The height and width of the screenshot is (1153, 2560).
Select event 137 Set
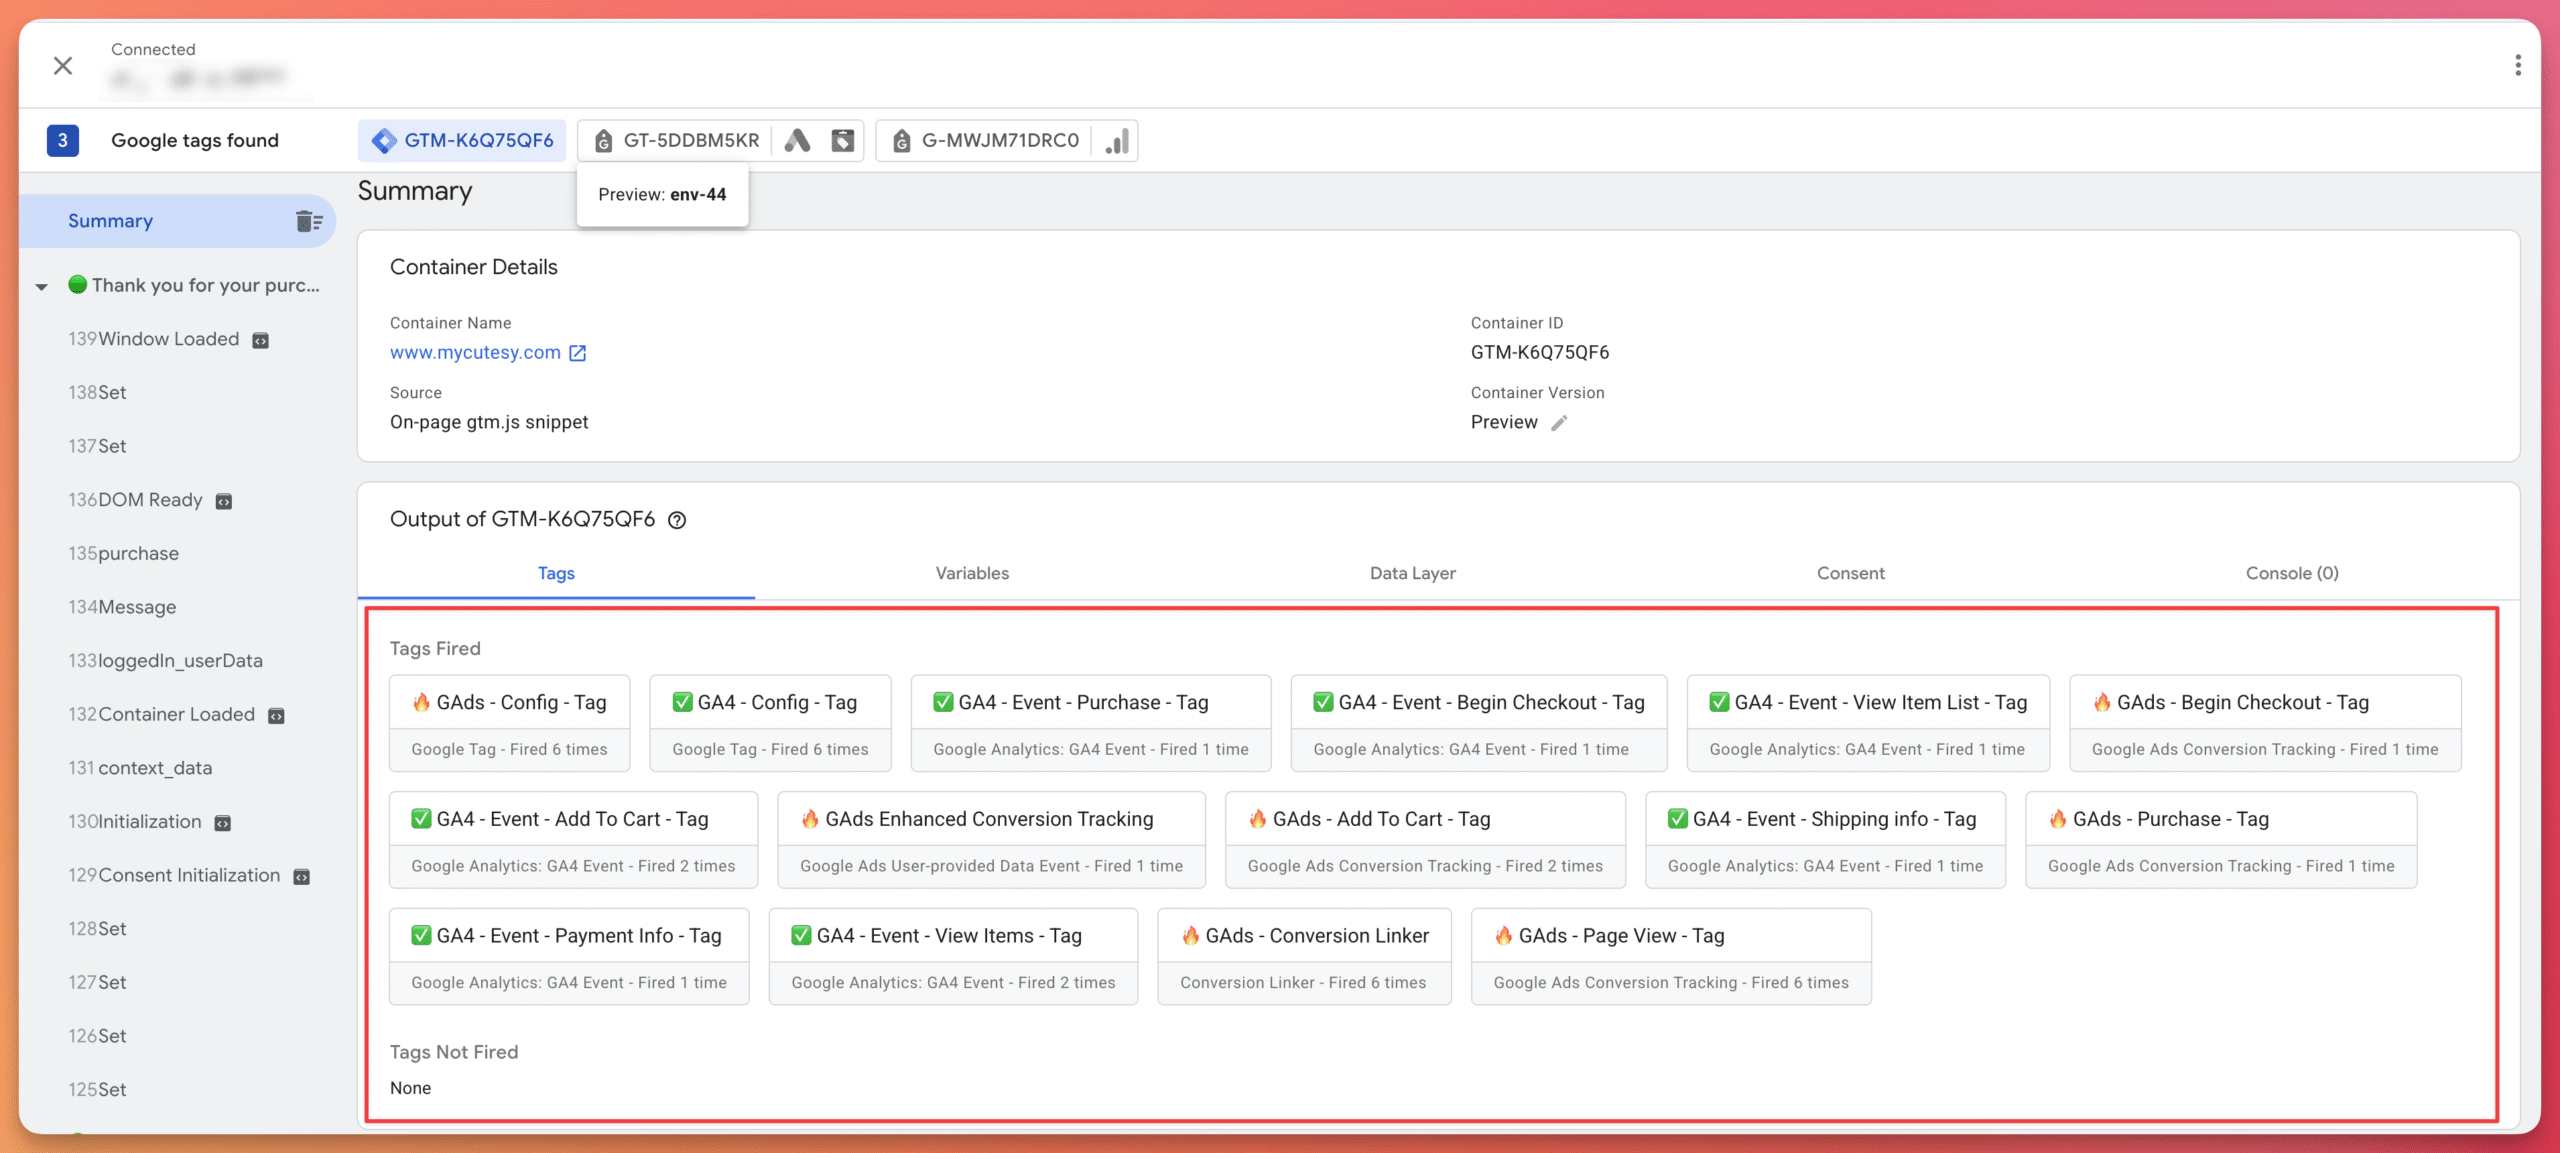(x=97, y=446)
